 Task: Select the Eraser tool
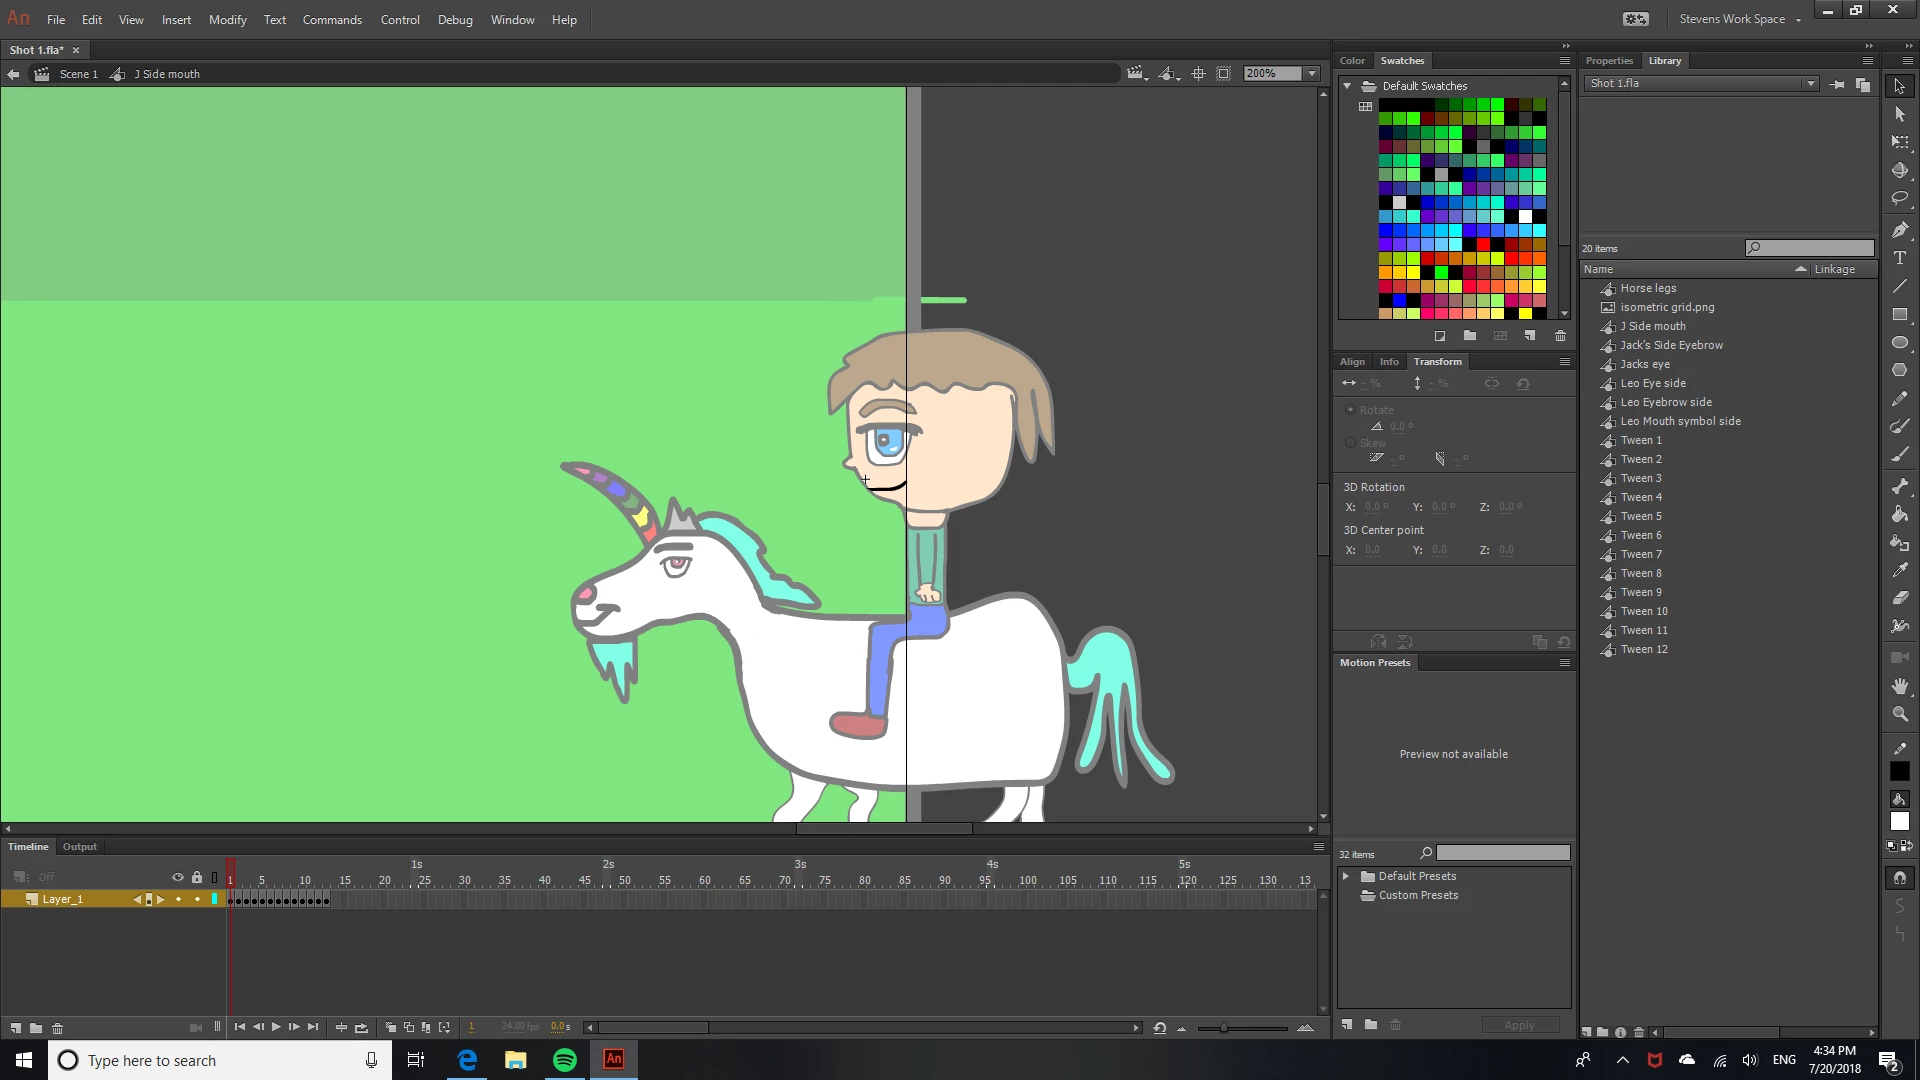pyautogui.click(x=1900, y=598)
